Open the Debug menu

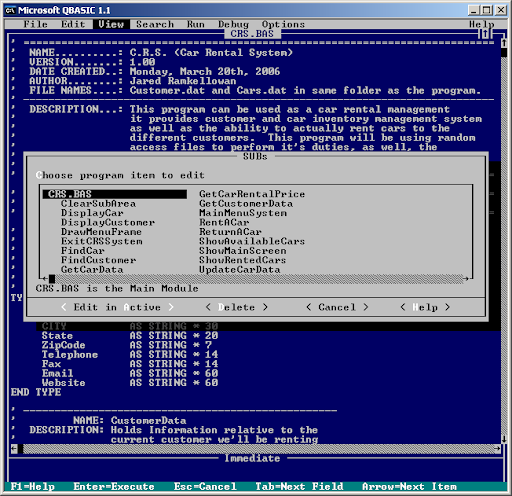[233, 24]
